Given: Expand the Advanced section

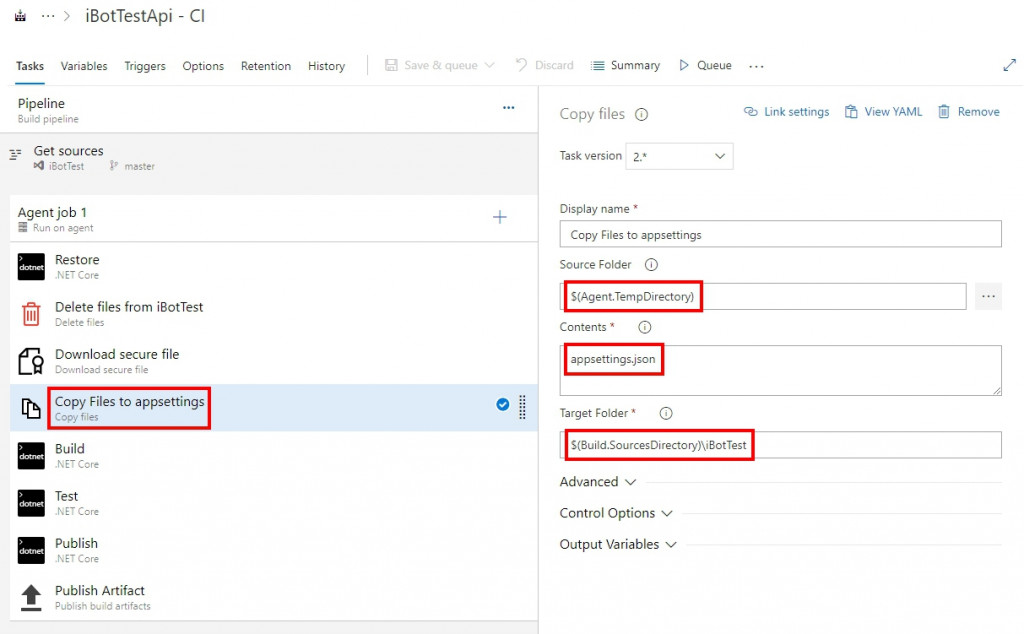Looking at the screenshot, I should click(x=598, y=482).
